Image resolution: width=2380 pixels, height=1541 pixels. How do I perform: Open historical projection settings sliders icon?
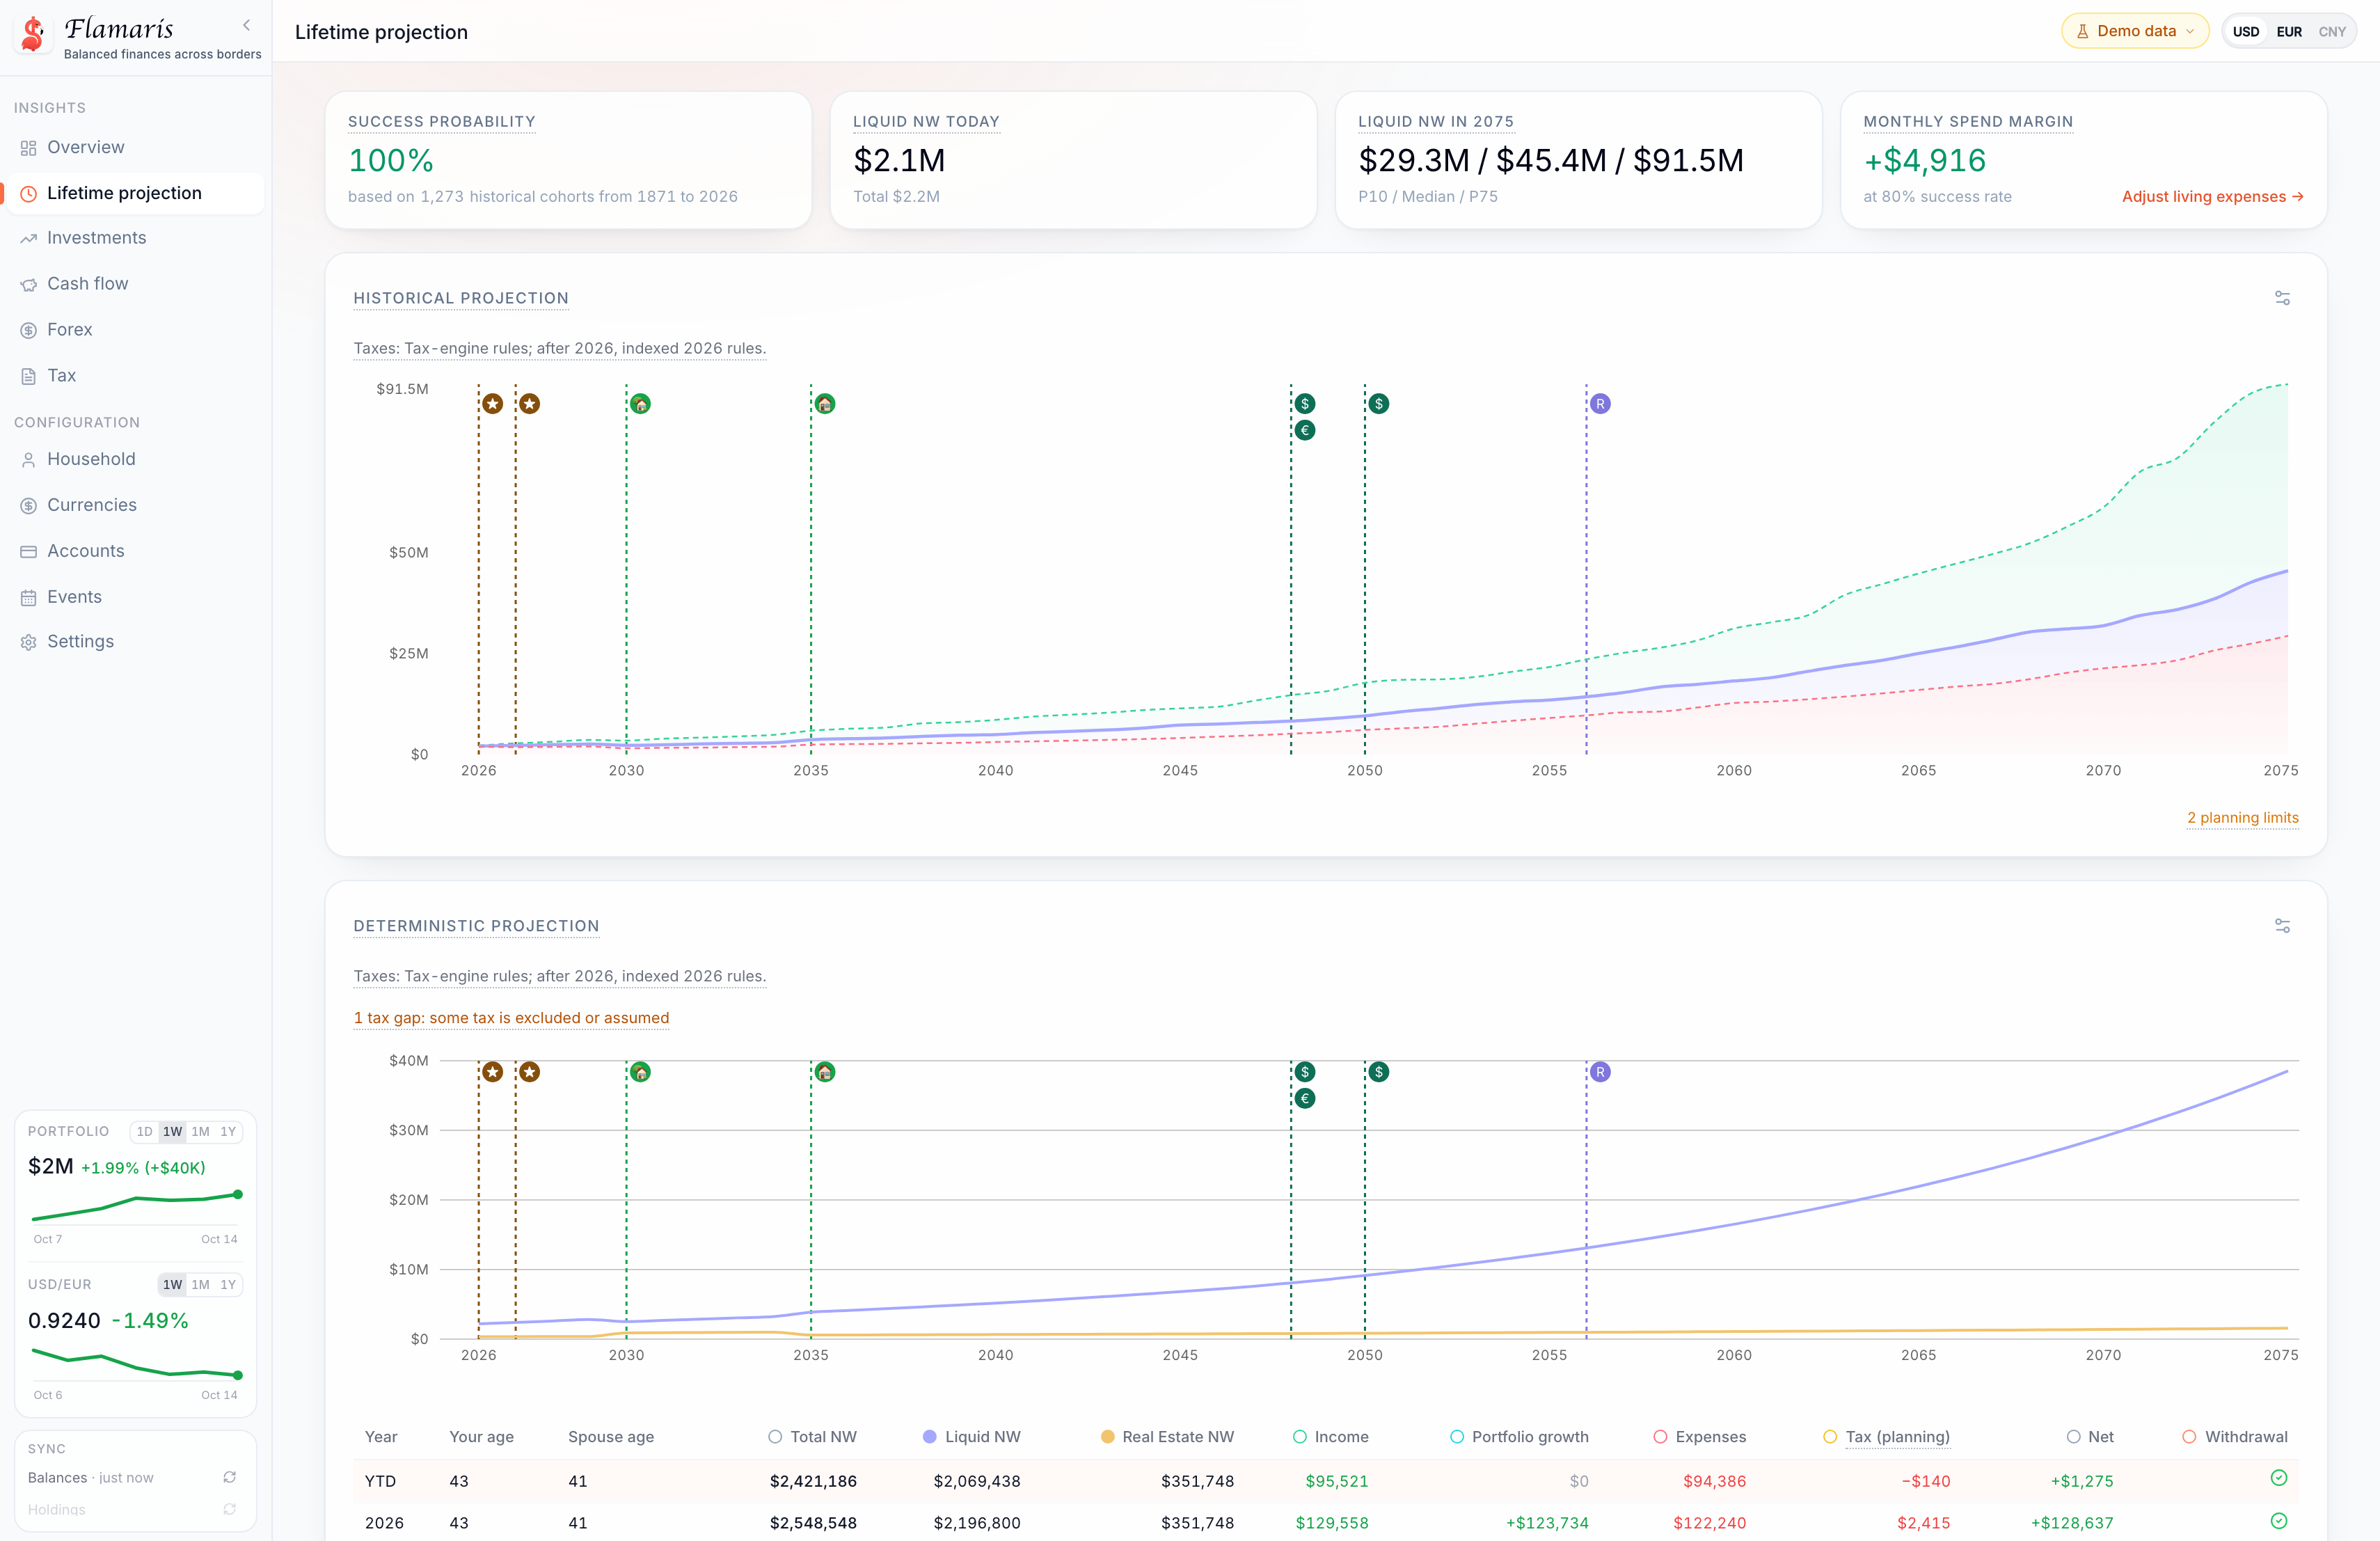click(2282, 298)
